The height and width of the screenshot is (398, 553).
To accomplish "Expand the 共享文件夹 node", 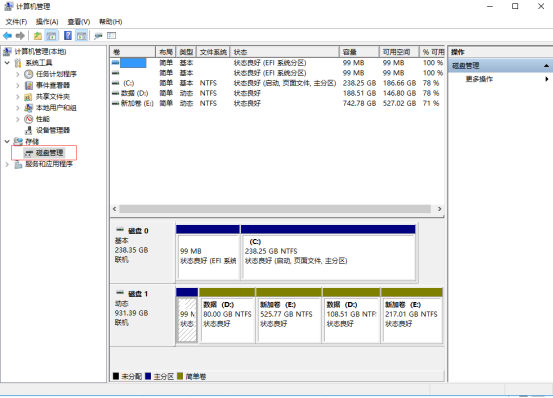I will (18, 97).
